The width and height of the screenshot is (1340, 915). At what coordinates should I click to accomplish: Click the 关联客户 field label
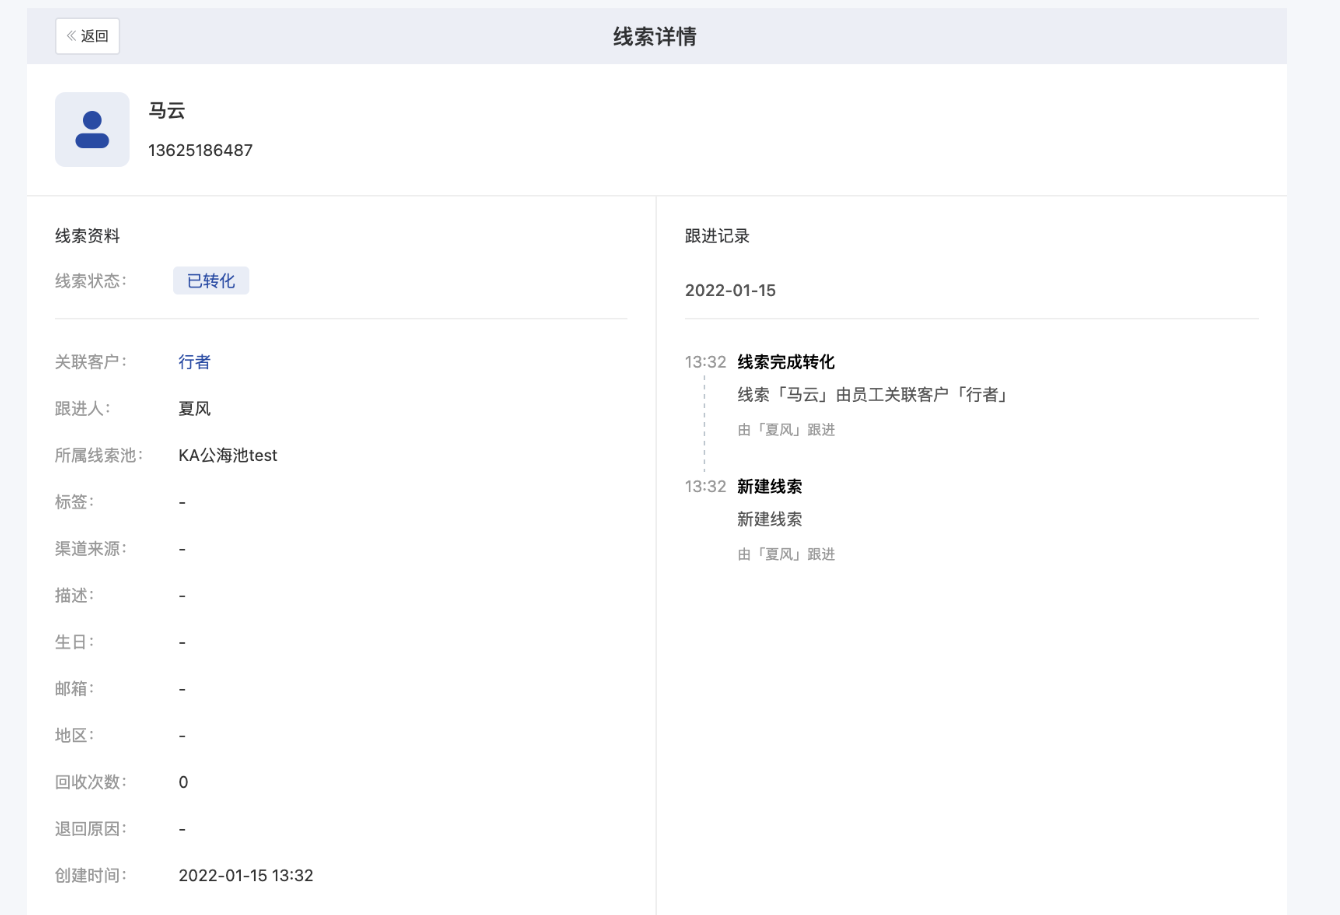click(91, 362)
